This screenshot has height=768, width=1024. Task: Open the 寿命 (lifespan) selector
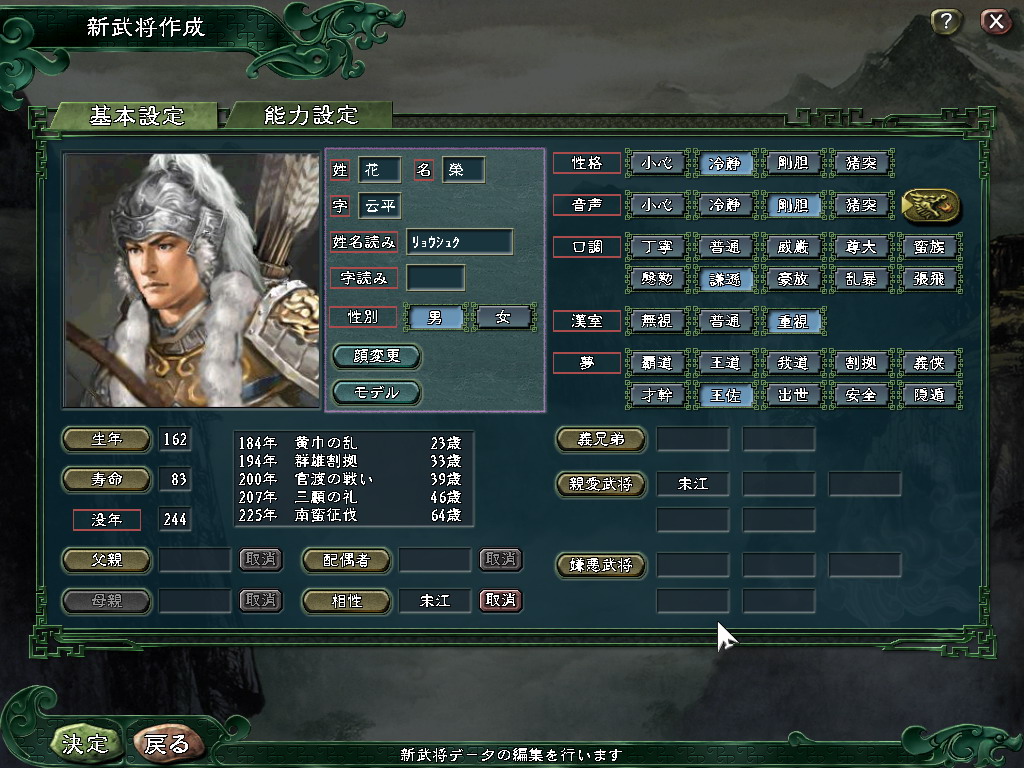(x=107, y=479)
